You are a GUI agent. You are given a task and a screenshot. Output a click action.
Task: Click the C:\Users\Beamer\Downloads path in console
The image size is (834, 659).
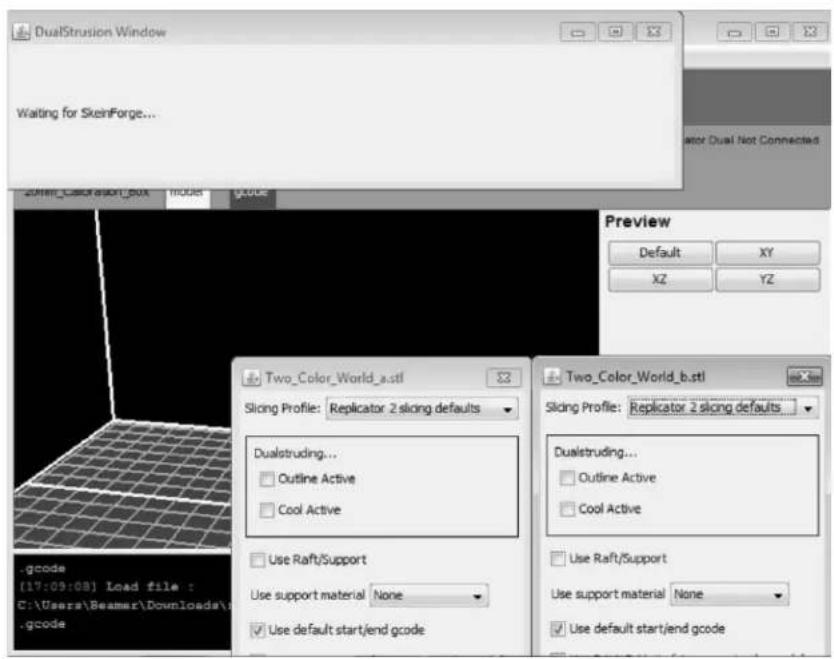coord(123,605)
